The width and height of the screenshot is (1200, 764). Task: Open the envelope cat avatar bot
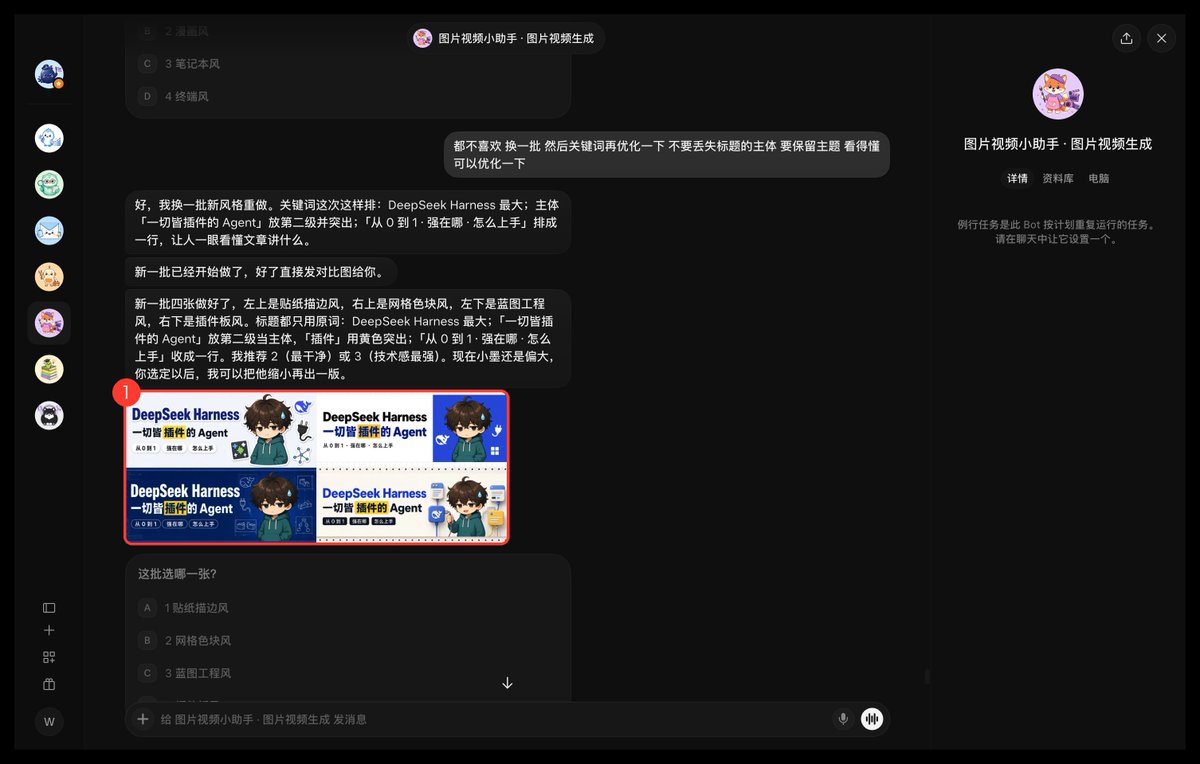(x=49, y=231)
